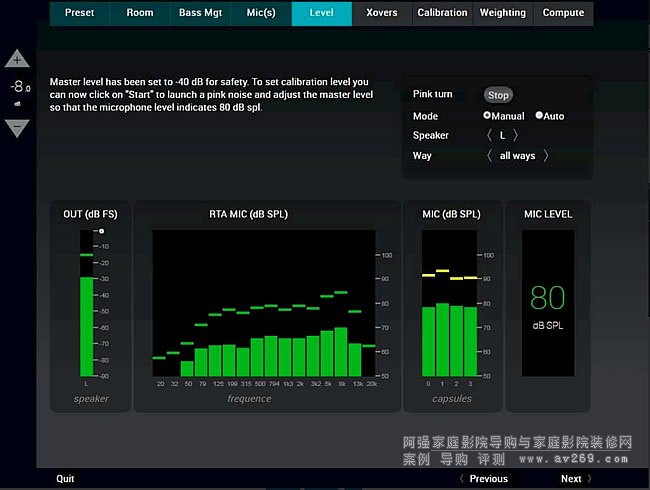650x490 pixels.
Task: Switch to the Room tab
Action: click(140, 13)
